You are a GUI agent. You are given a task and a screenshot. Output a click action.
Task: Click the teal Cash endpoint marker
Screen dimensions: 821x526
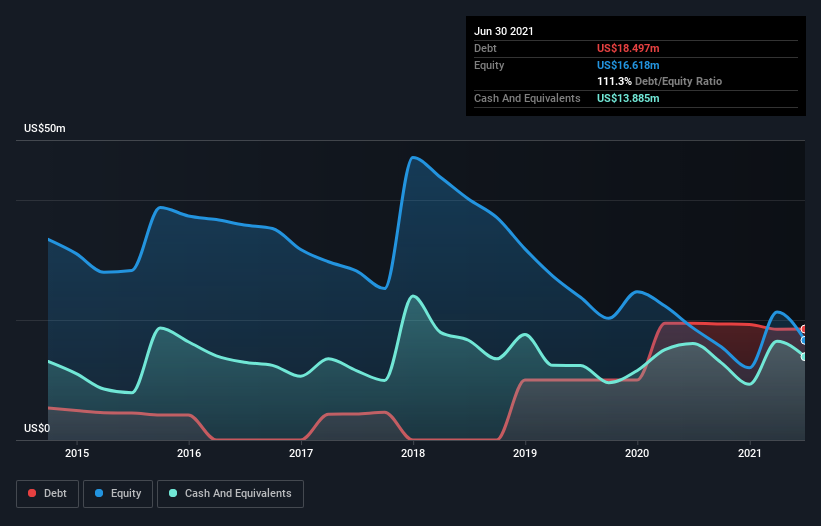pos(804,357)
